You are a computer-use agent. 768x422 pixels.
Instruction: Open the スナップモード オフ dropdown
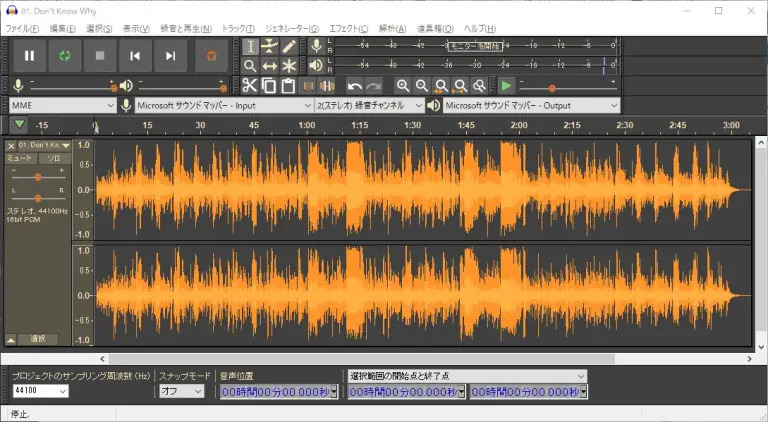182,391
